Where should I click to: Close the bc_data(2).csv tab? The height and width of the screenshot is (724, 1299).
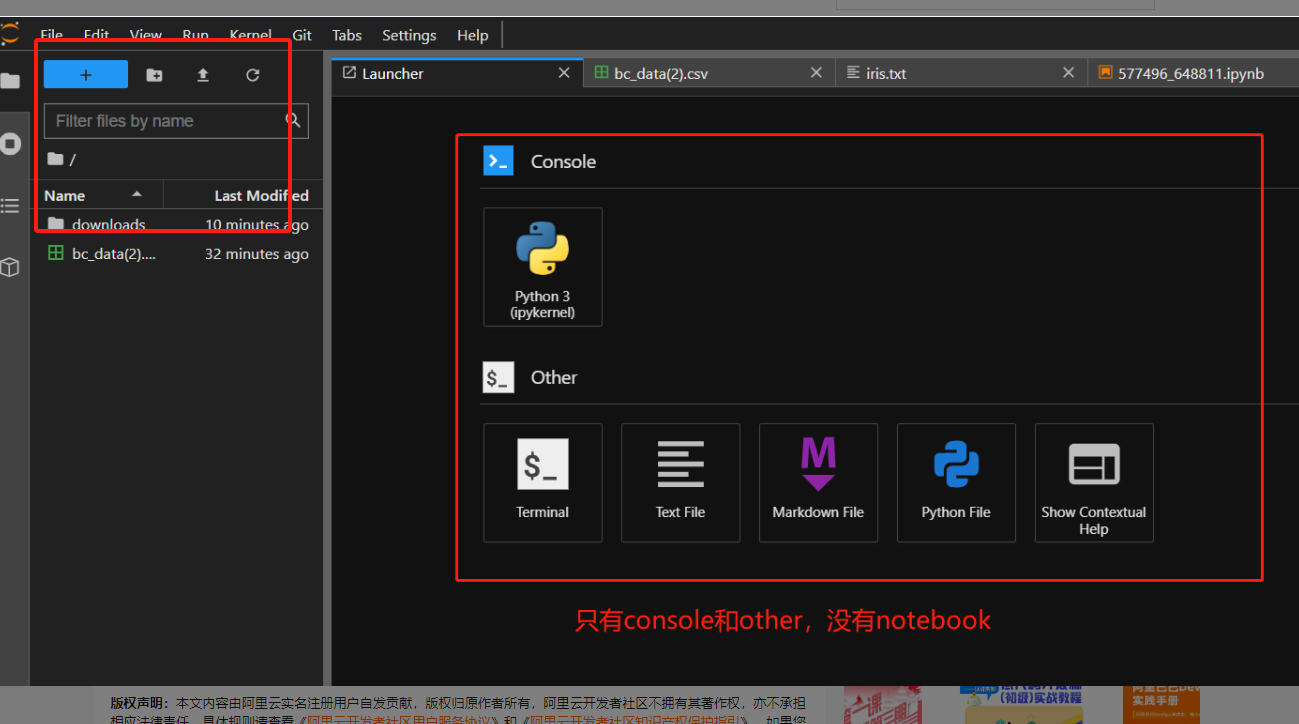click(x=816, y=73)
